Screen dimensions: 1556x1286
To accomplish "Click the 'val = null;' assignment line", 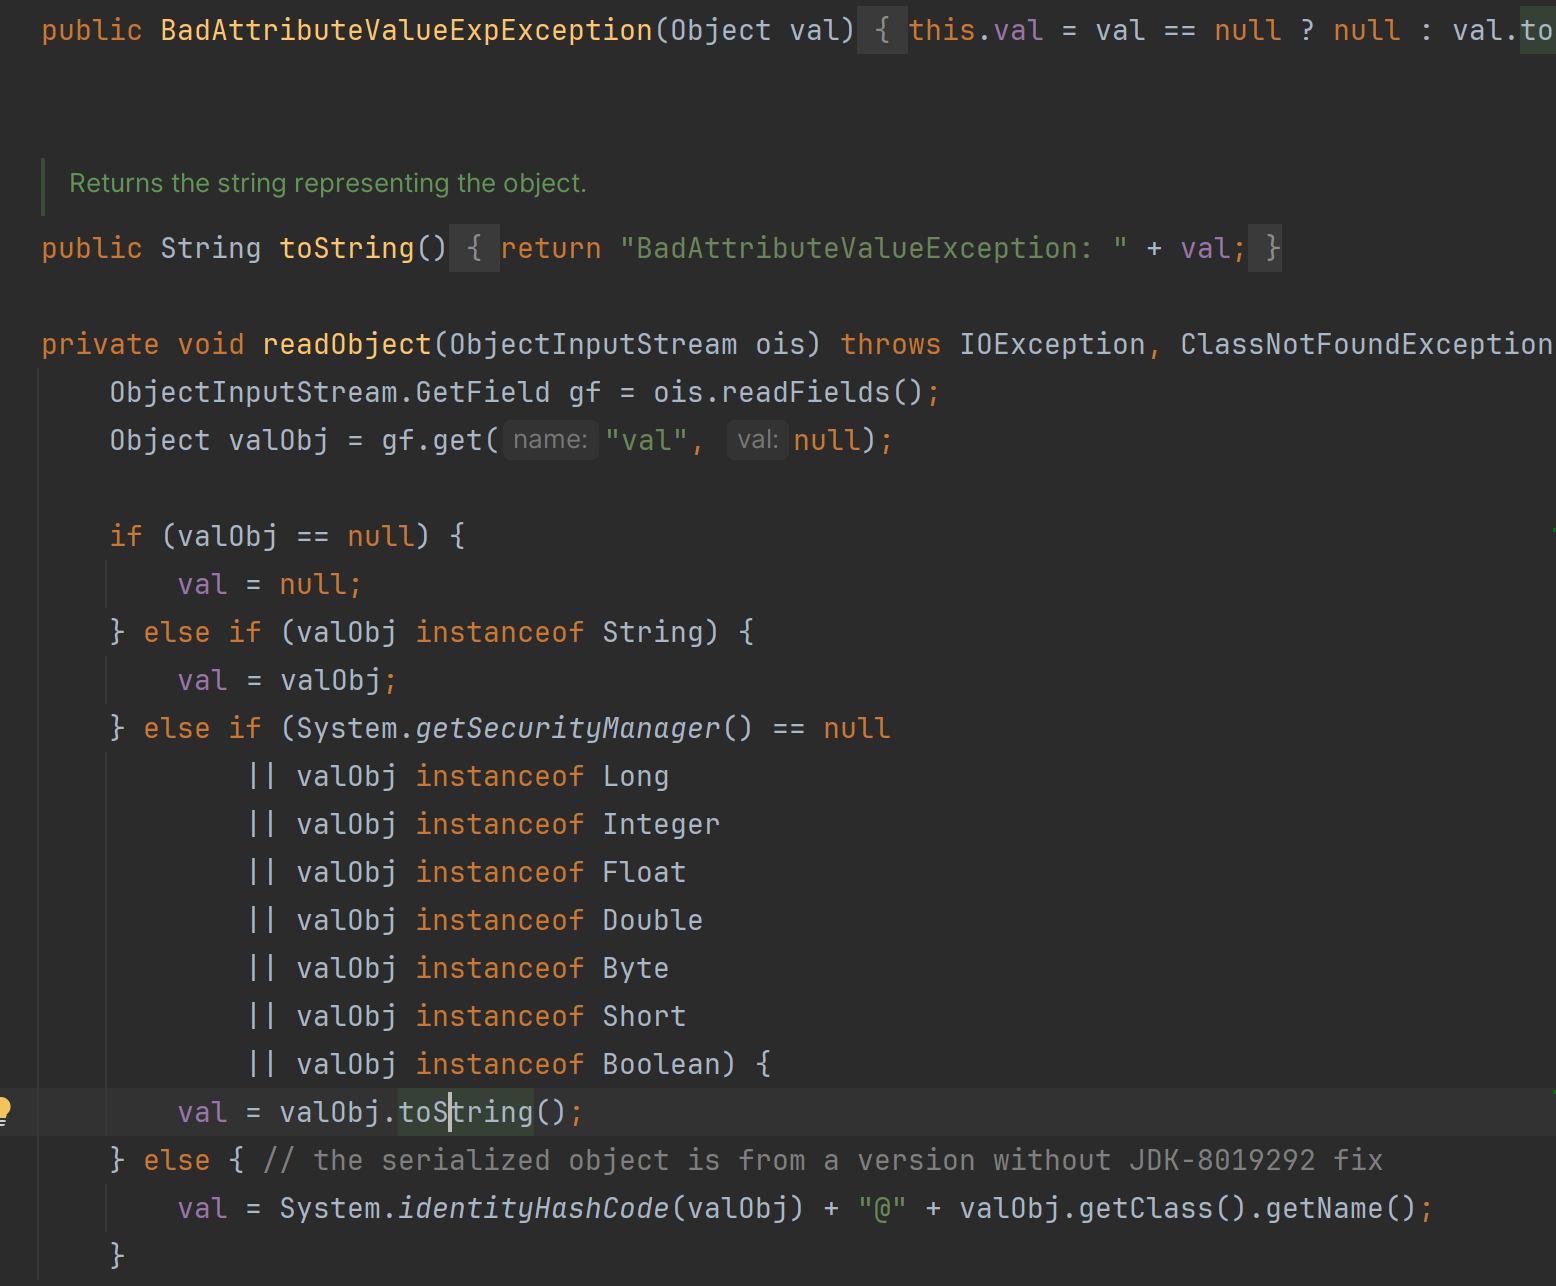I will (x=270, y=584).
